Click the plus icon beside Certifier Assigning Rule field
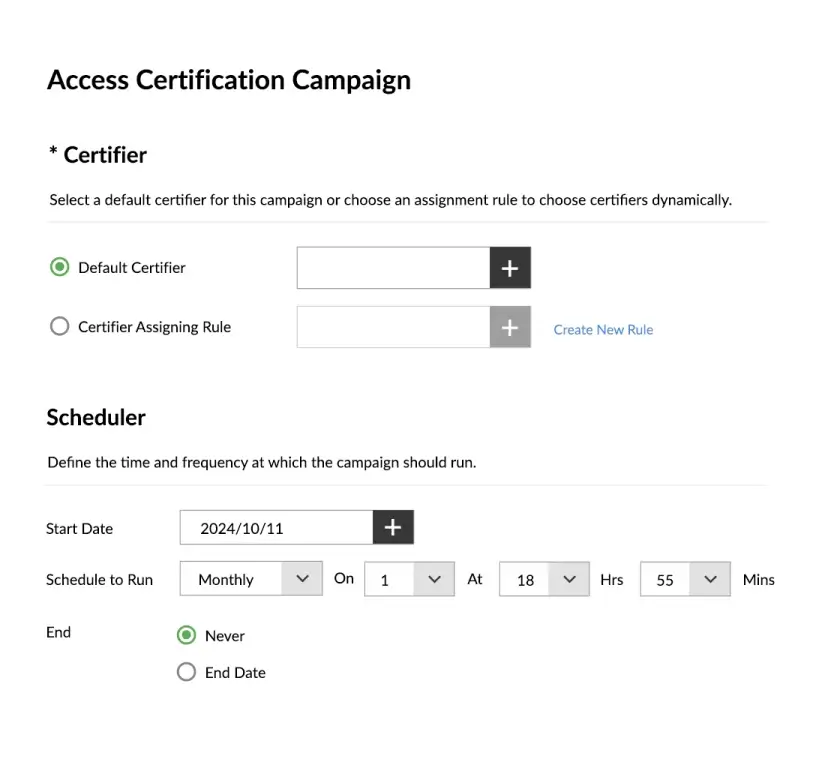This screenshot has height=760, width=825. (x=510, y=327)
